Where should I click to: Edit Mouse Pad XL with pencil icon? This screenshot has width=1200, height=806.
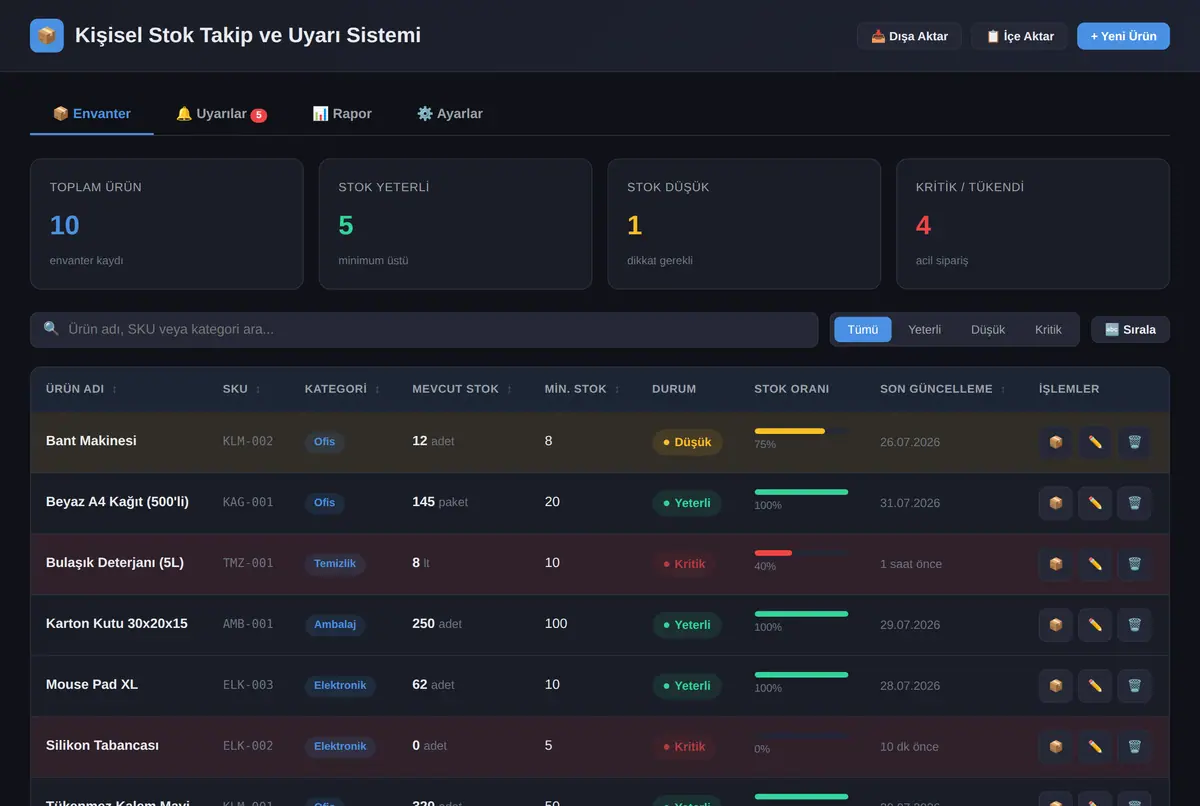point(1095,686)
